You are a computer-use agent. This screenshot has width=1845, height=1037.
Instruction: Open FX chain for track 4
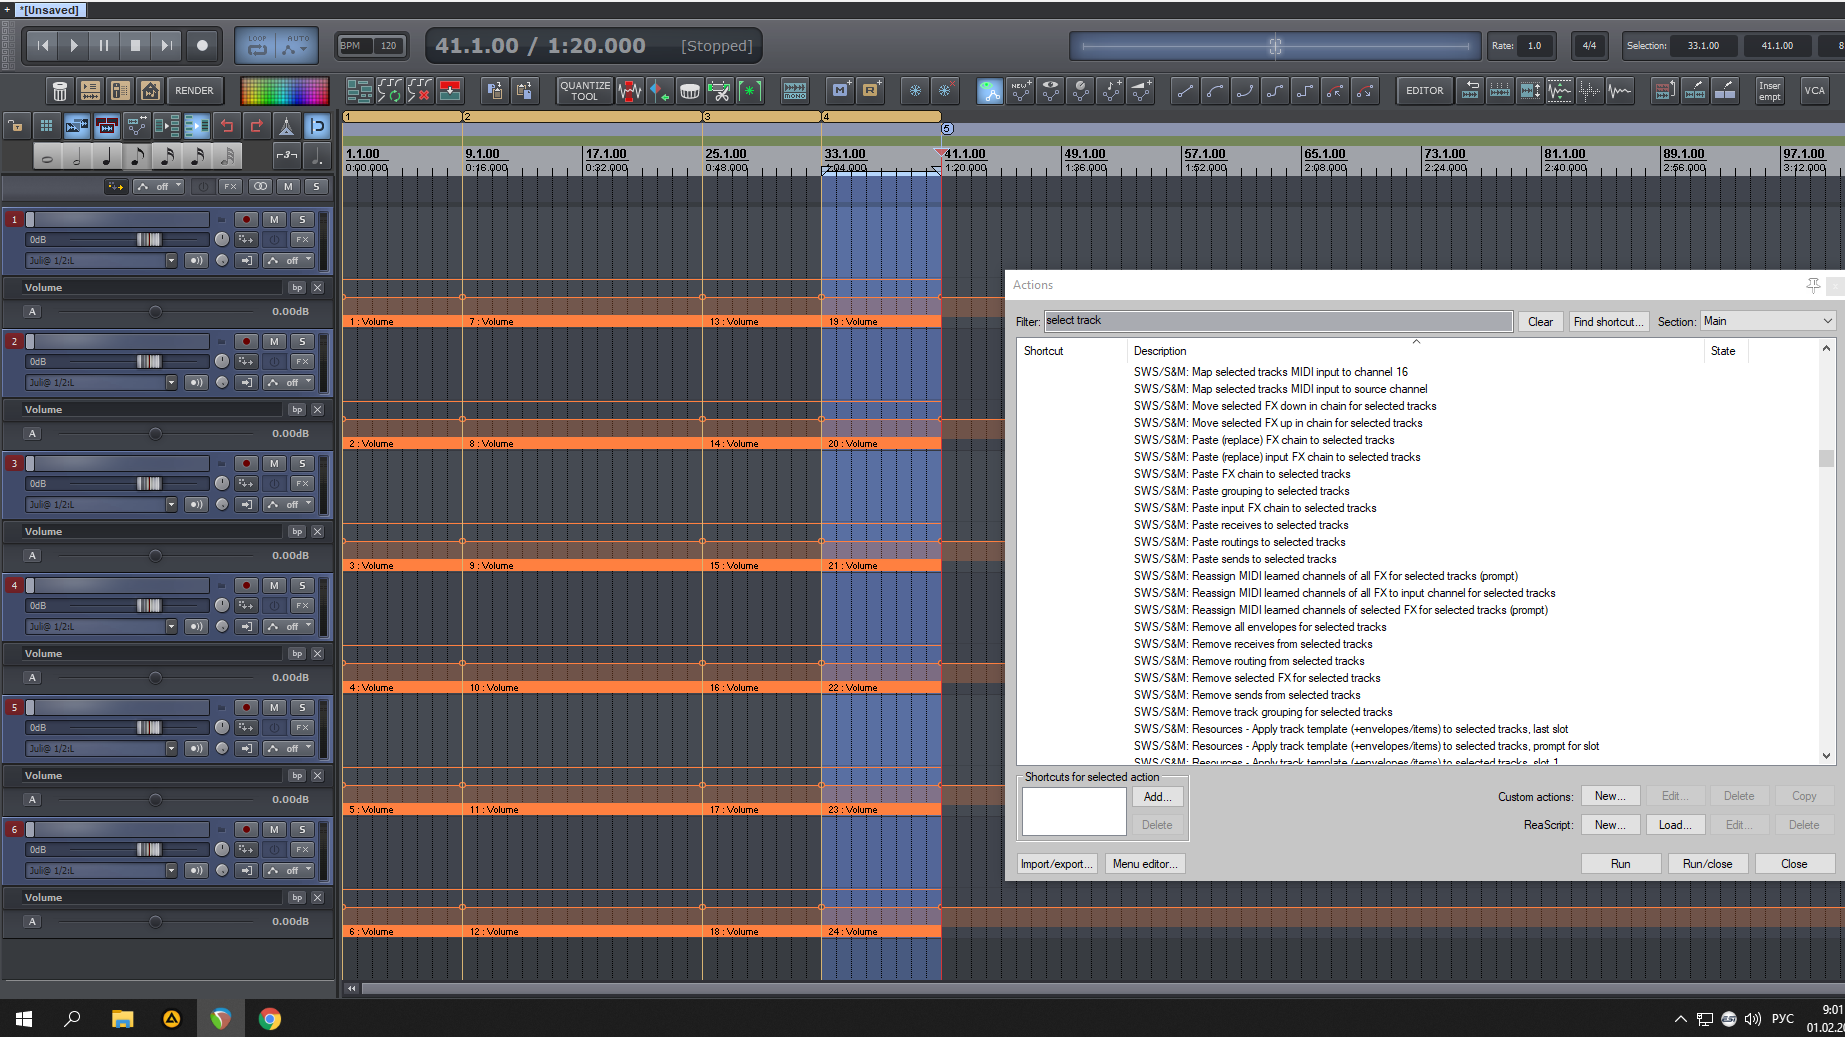tap(302, 605)
